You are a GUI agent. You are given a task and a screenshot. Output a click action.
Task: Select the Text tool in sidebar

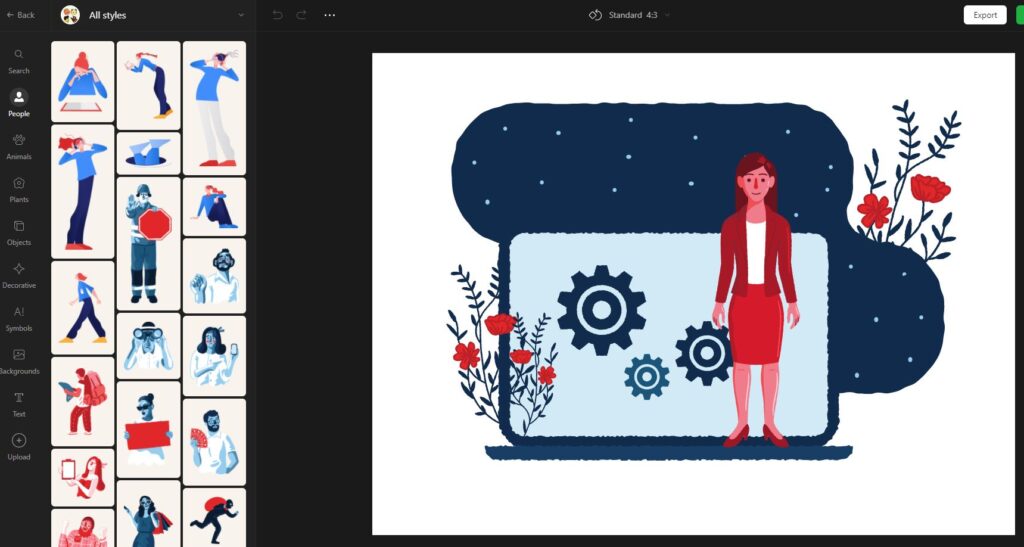click(19, 403)
